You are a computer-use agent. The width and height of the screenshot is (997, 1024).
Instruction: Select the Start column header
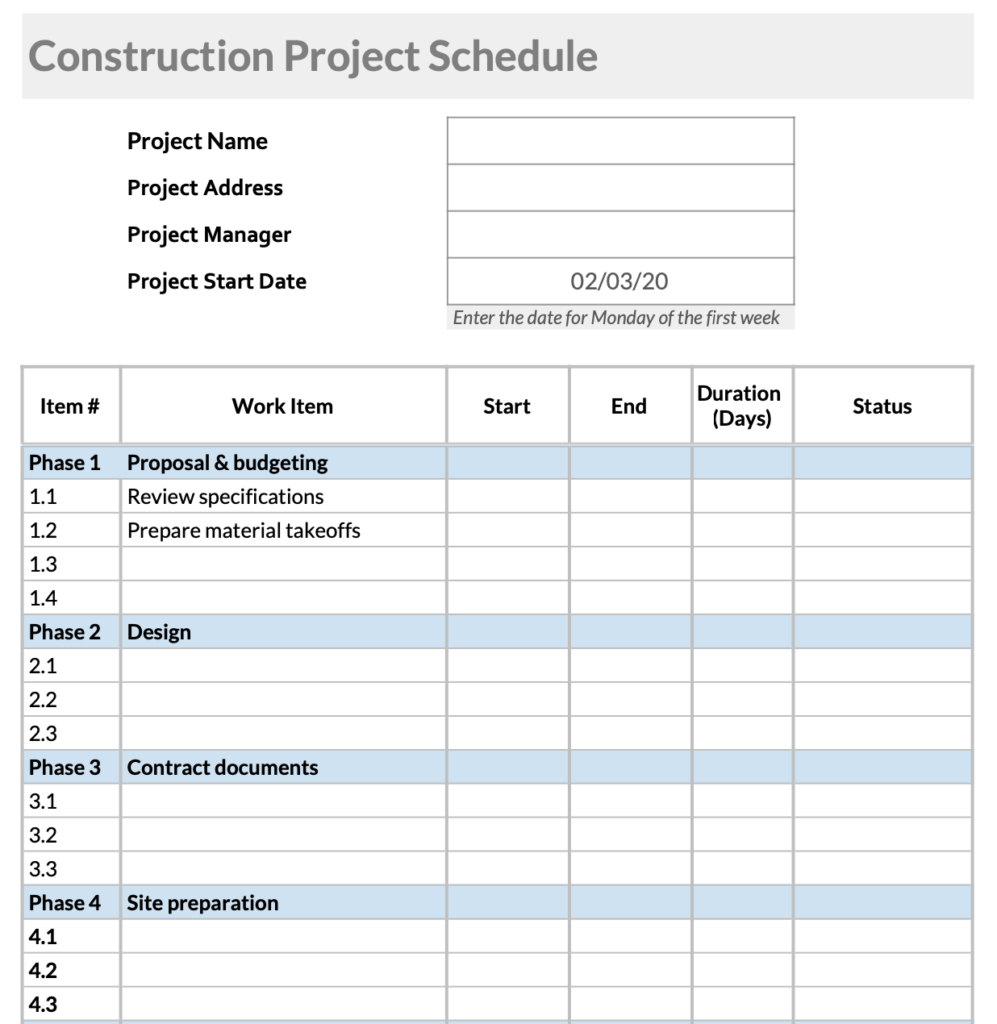pyautogui.click(x=507, y=406)
